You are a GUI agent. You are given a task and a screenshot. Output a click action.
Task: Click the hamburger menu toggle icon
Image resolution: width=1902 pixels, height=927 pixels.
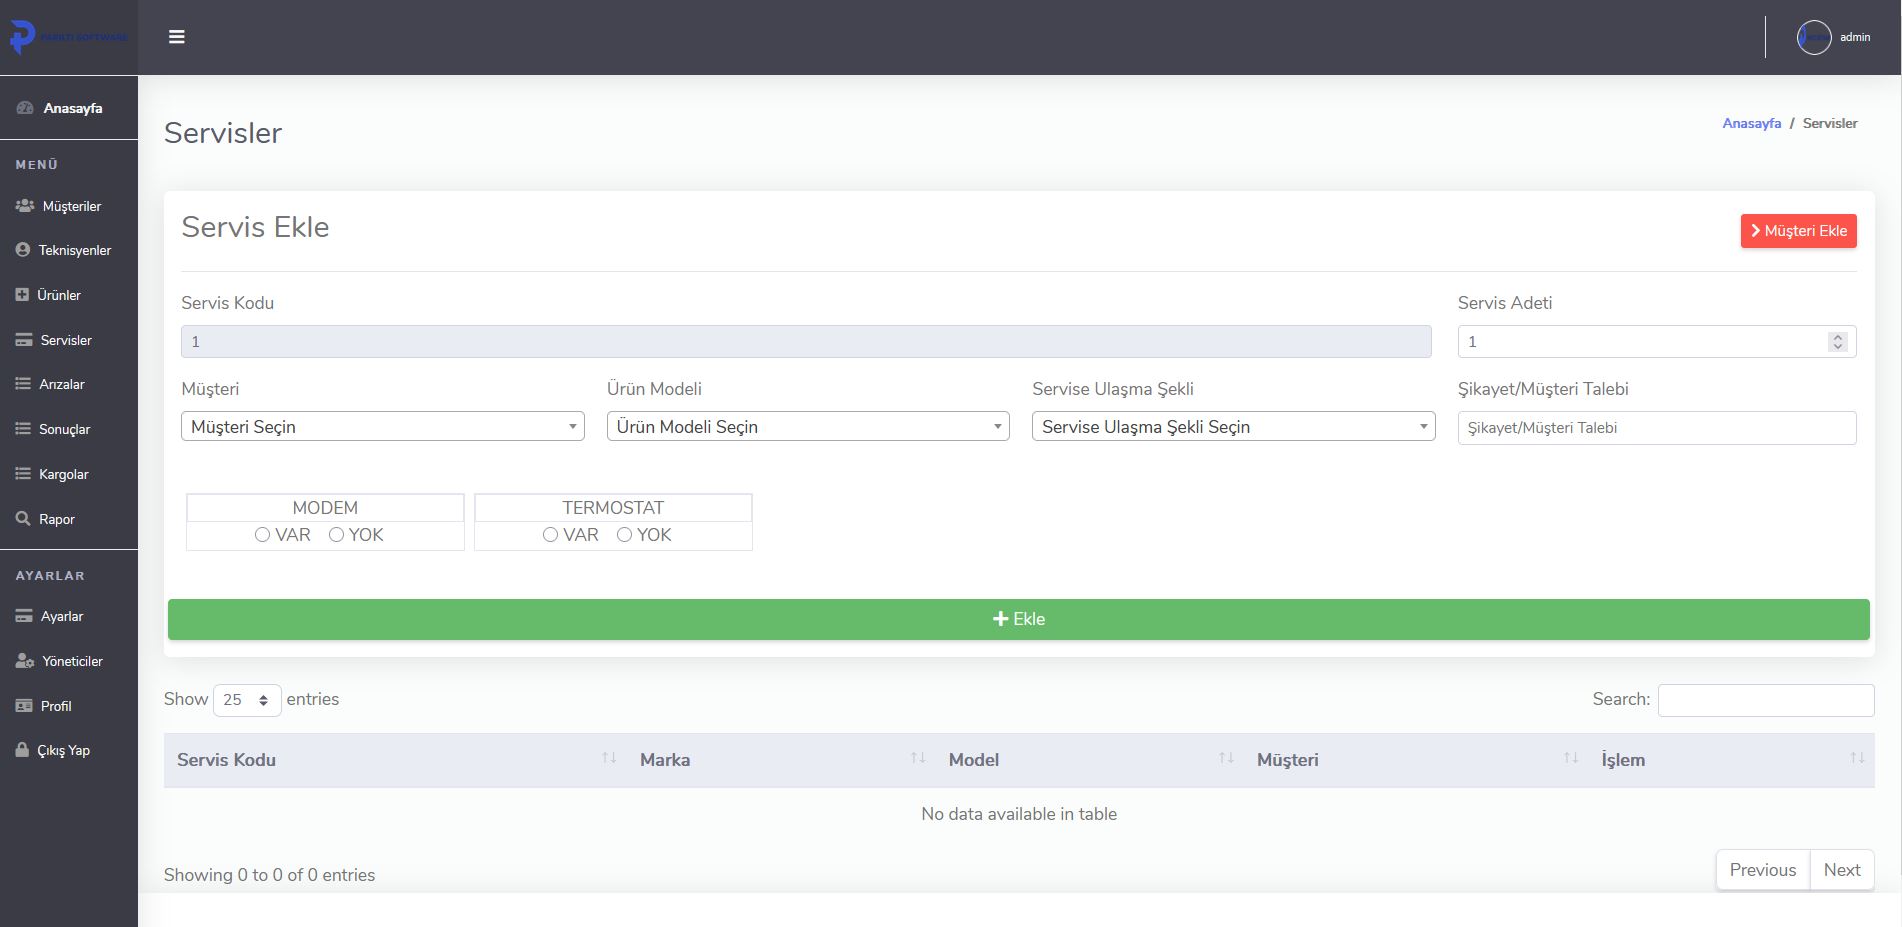coord(177,37)
